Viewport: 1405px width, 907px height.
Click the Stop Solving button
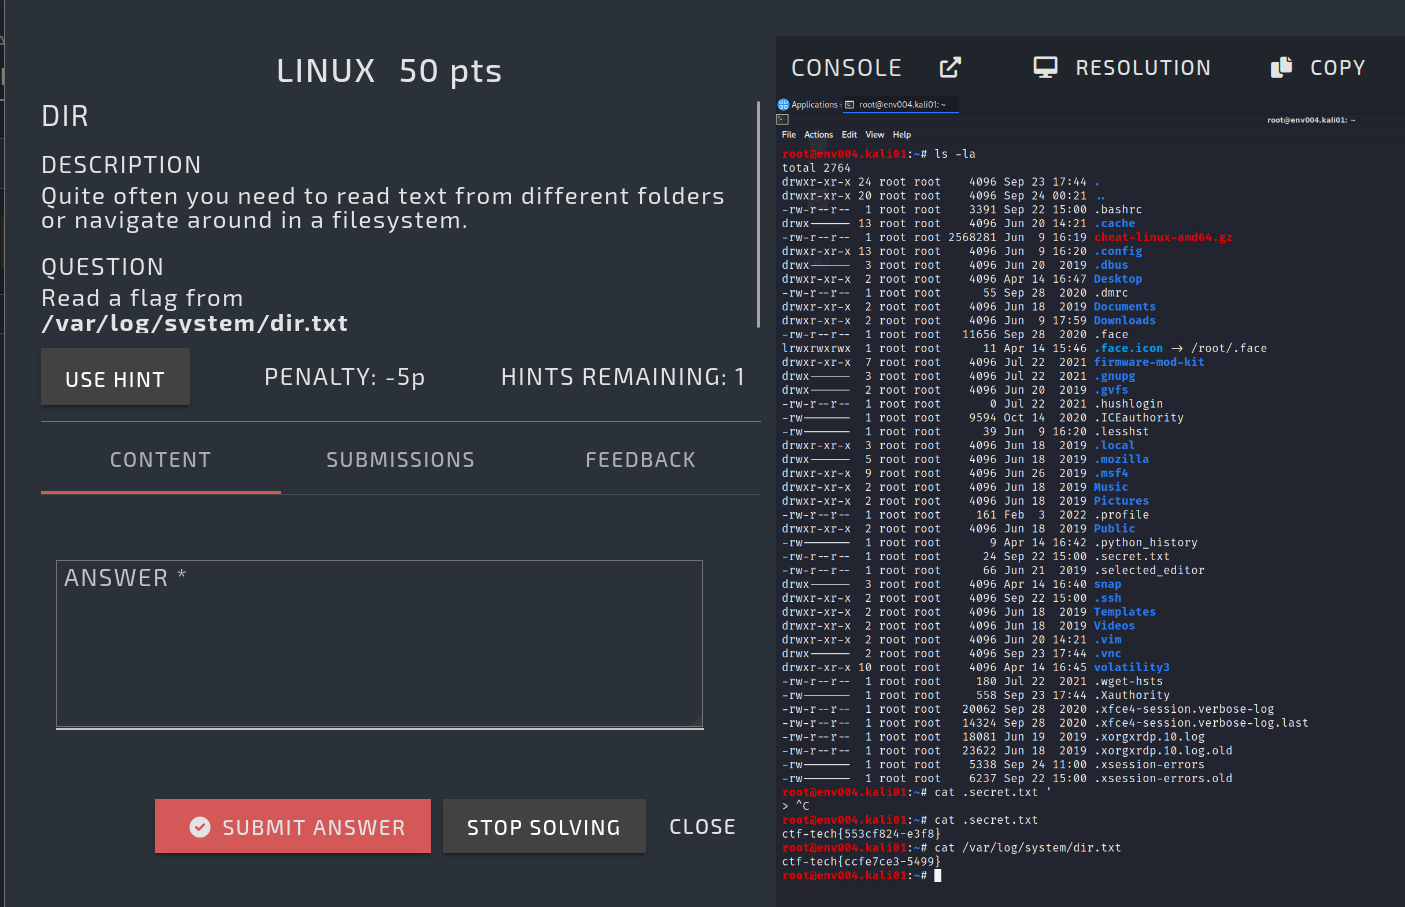pos(544,827)
